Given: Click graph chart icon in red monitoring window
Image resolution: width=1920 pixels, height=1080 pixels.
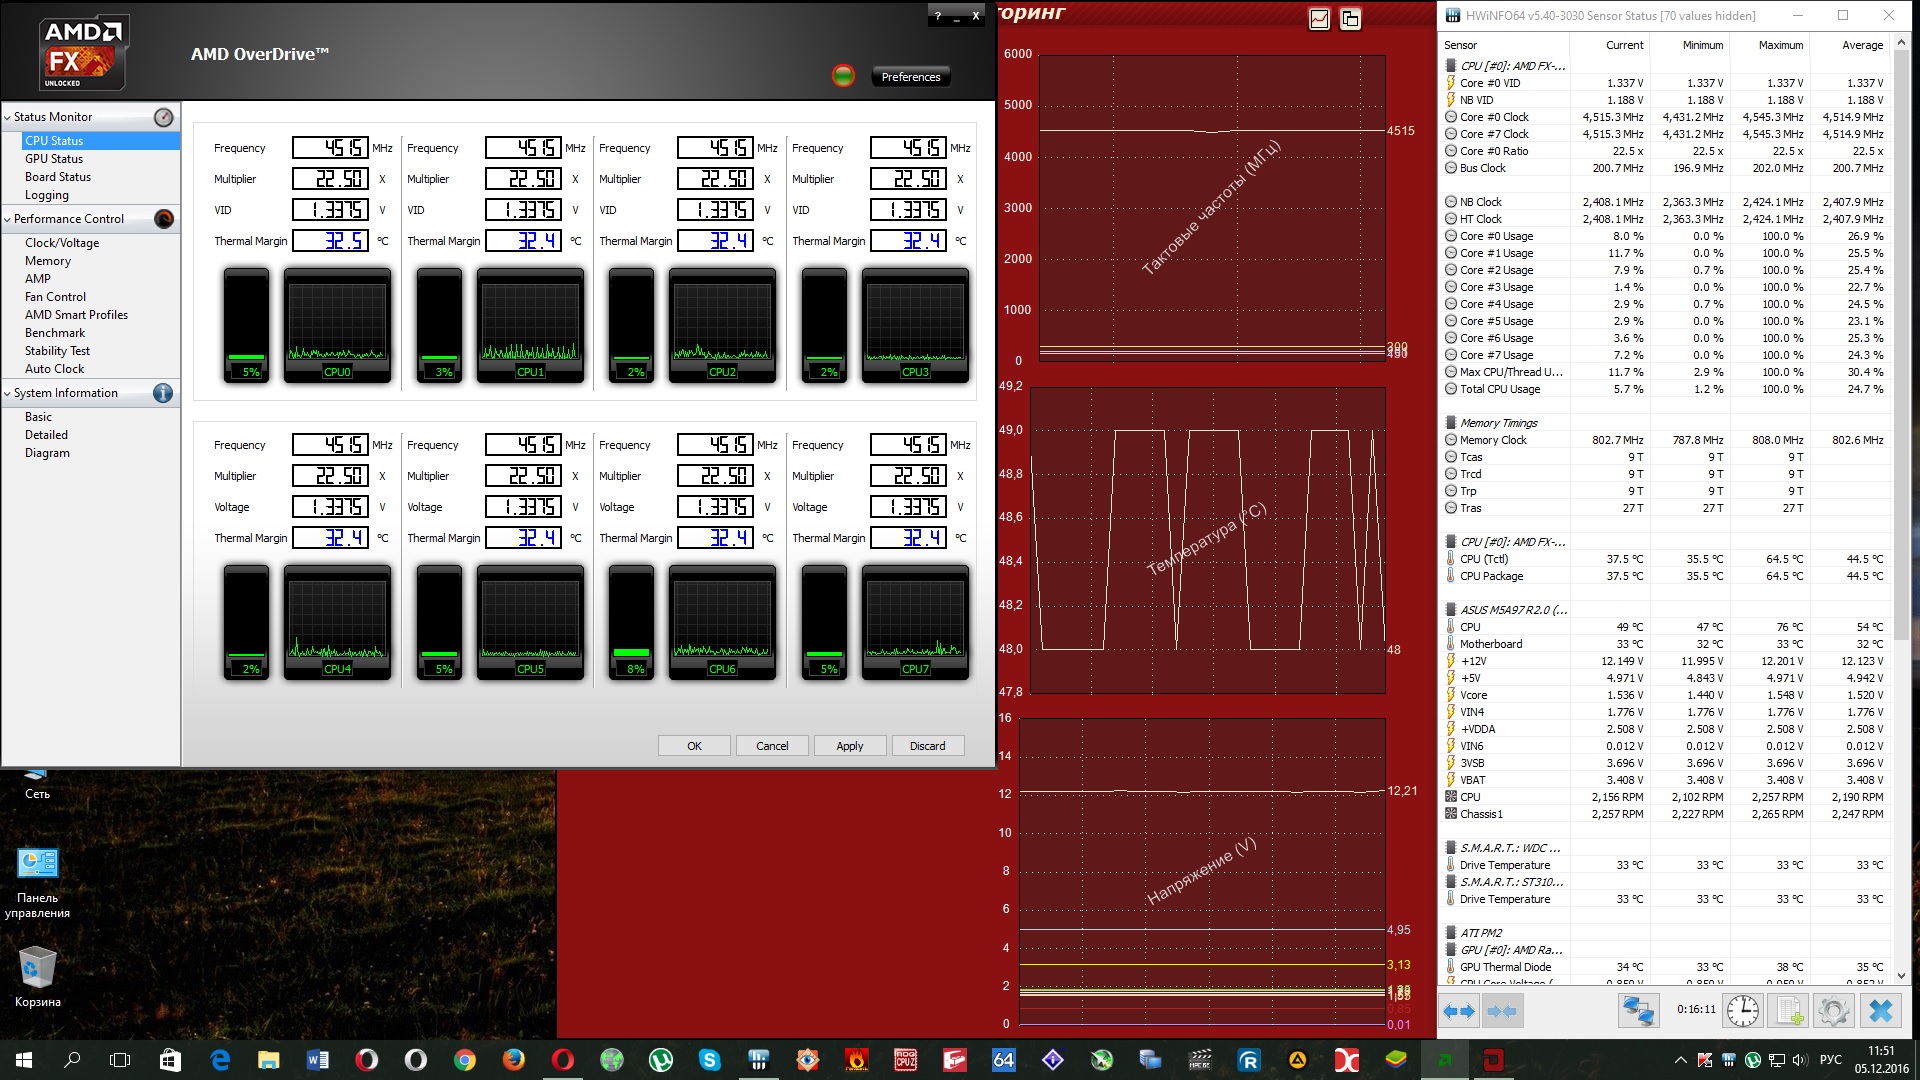Looking at the screenshot, I should [1319, 19].
